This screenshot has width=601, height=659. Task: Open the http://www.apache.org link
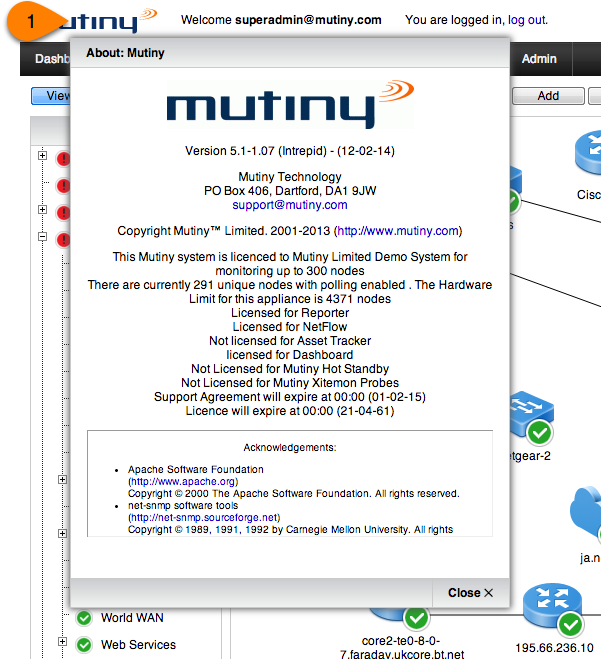(x=183, y=482)
